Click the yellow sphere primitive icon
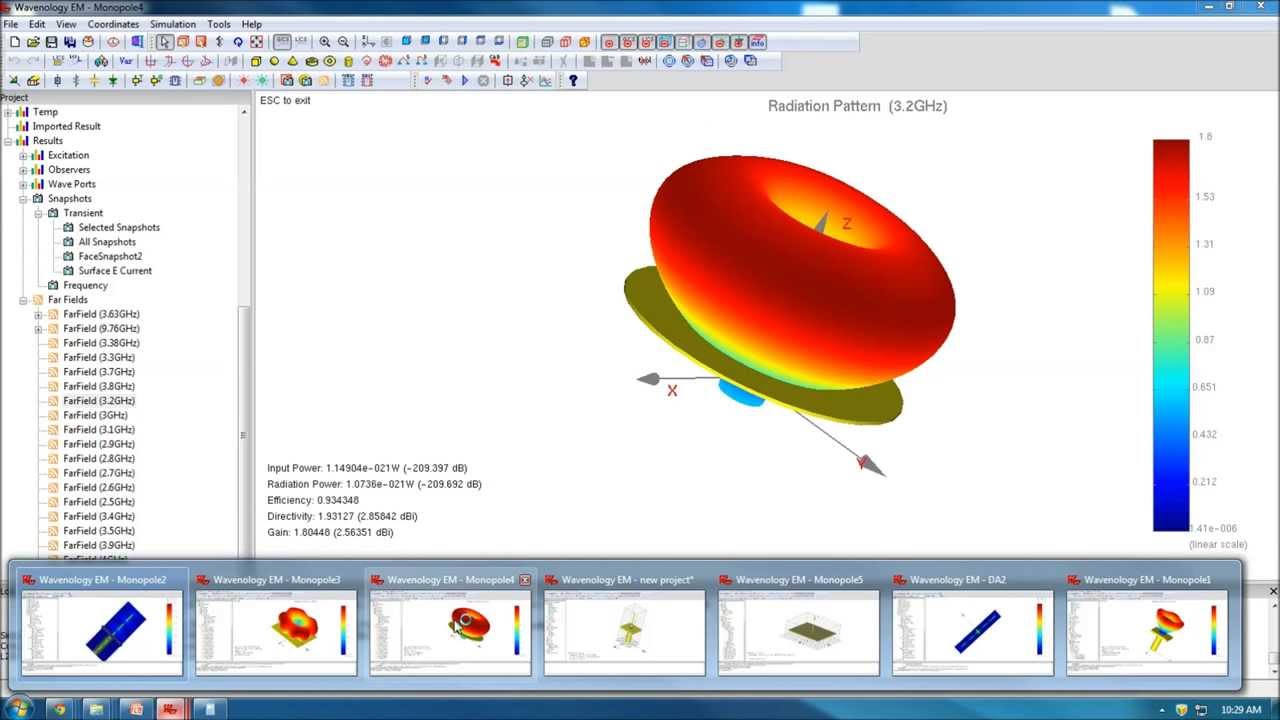 click(274, 61)
